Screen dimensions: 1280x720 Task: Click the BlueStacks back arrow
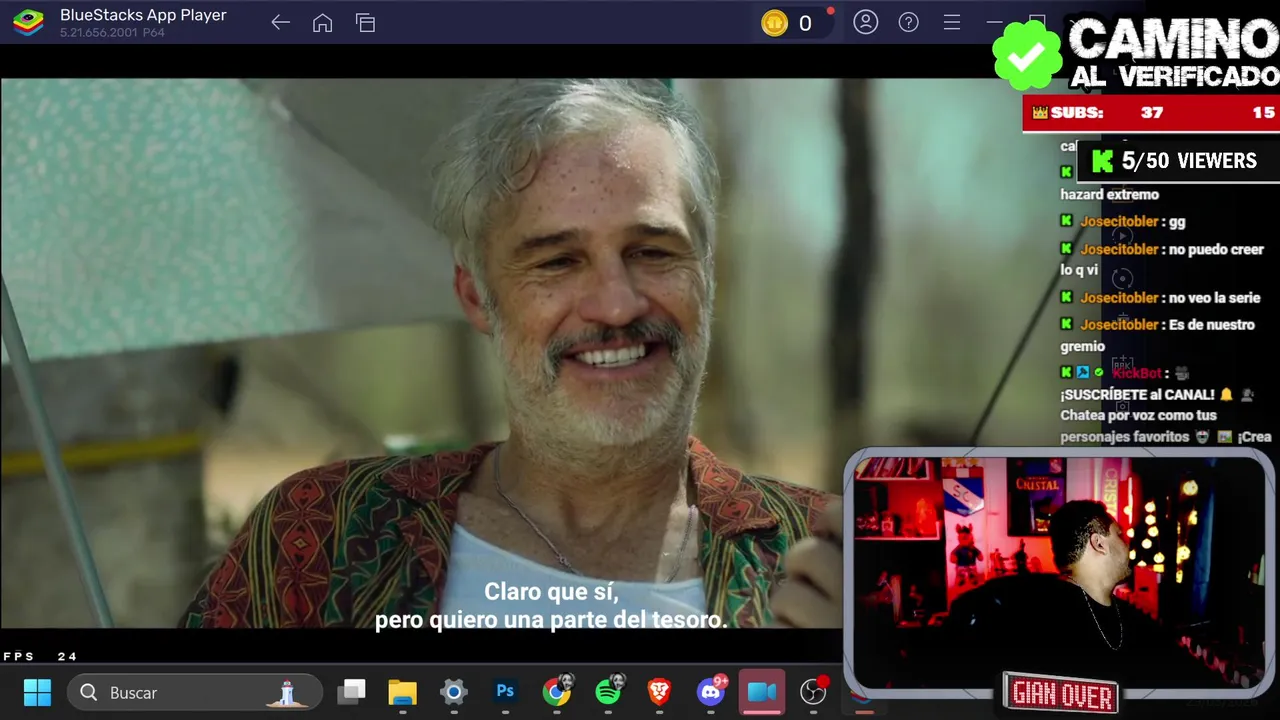(280, 22)
